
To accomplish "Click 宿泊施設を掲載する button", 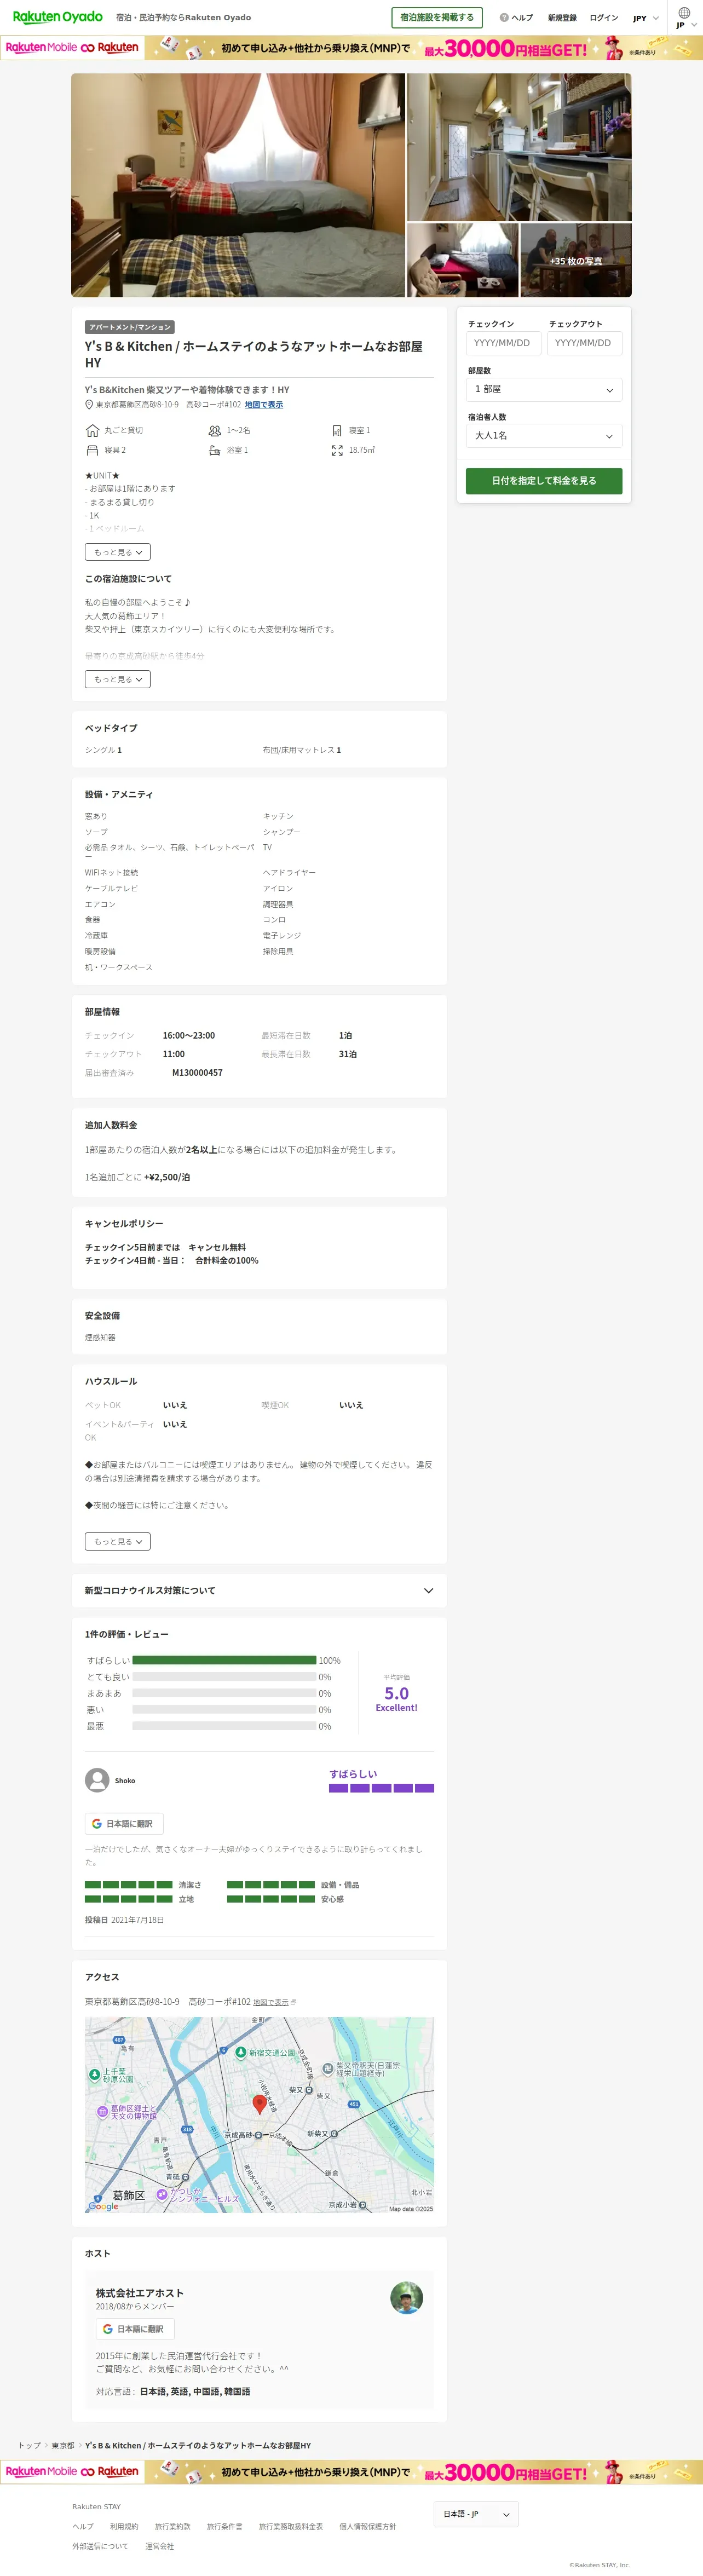I will (x=437, y=17).
